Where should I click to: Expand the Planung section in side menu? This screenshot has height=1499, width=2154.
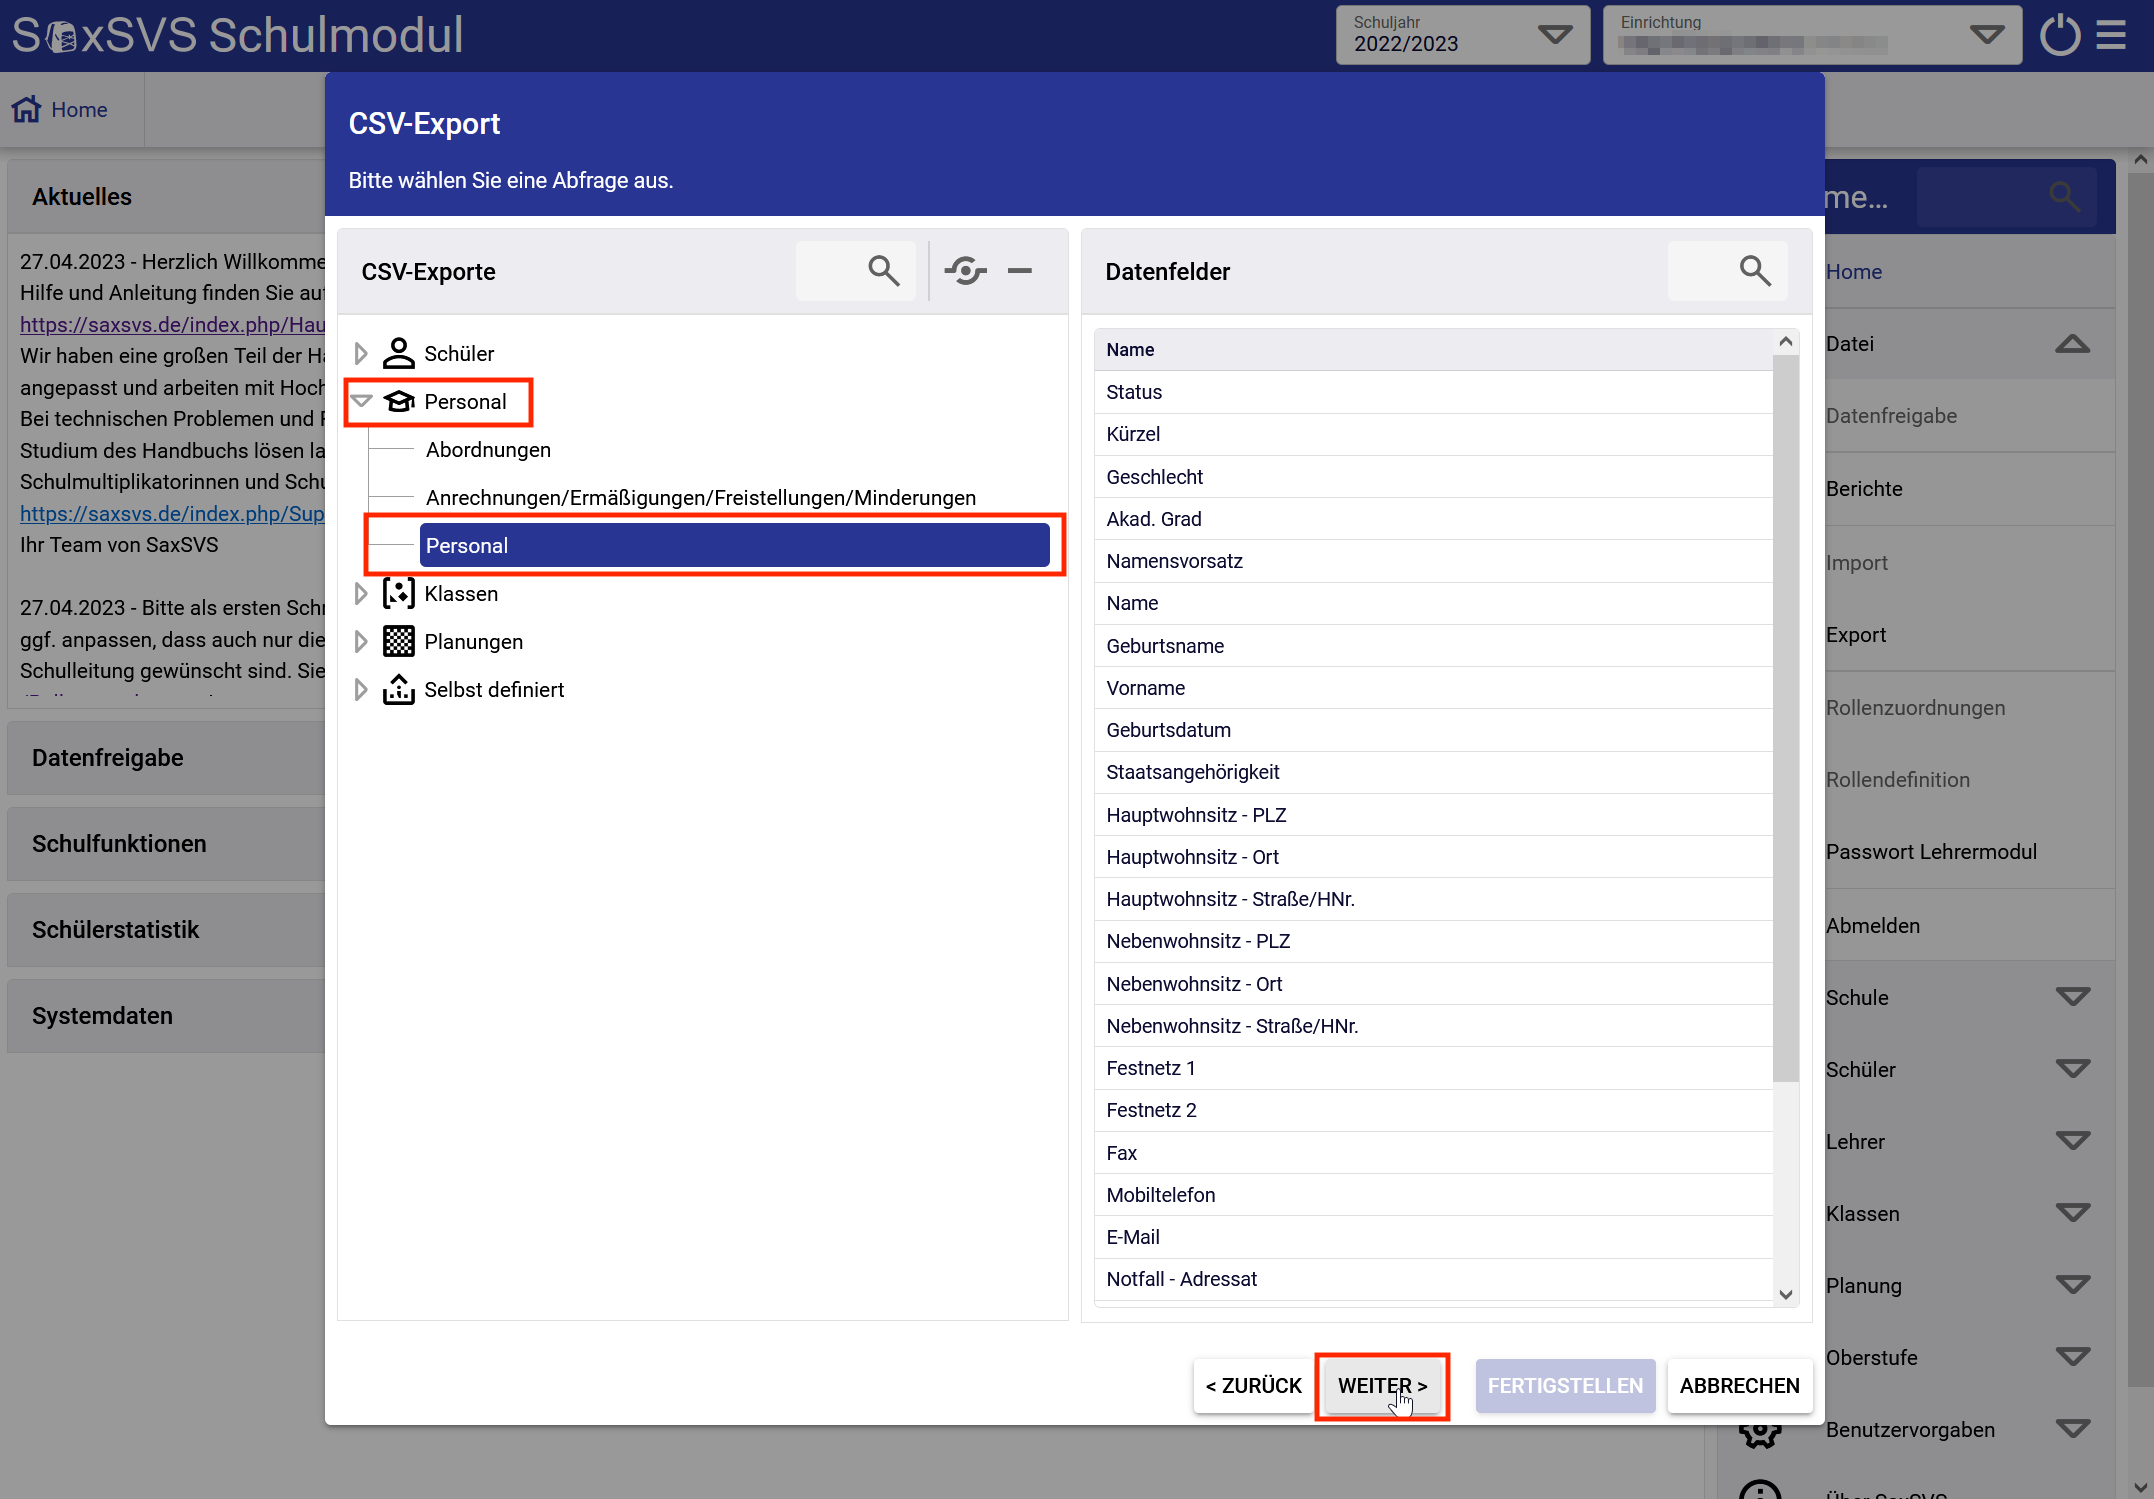(x=2072, y=1285)
